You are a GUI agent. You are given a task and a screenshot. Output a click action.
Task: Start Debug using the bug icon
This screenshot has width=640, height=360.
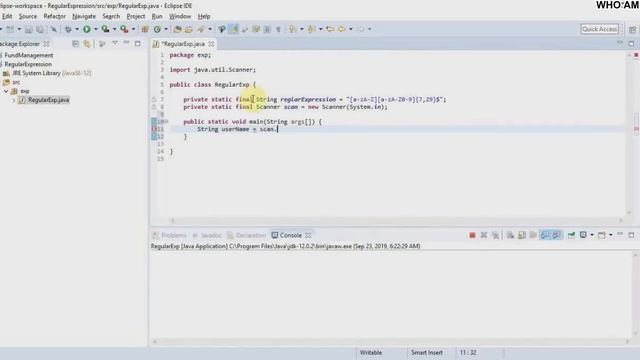pyautogui.click(x=68, y=29)
